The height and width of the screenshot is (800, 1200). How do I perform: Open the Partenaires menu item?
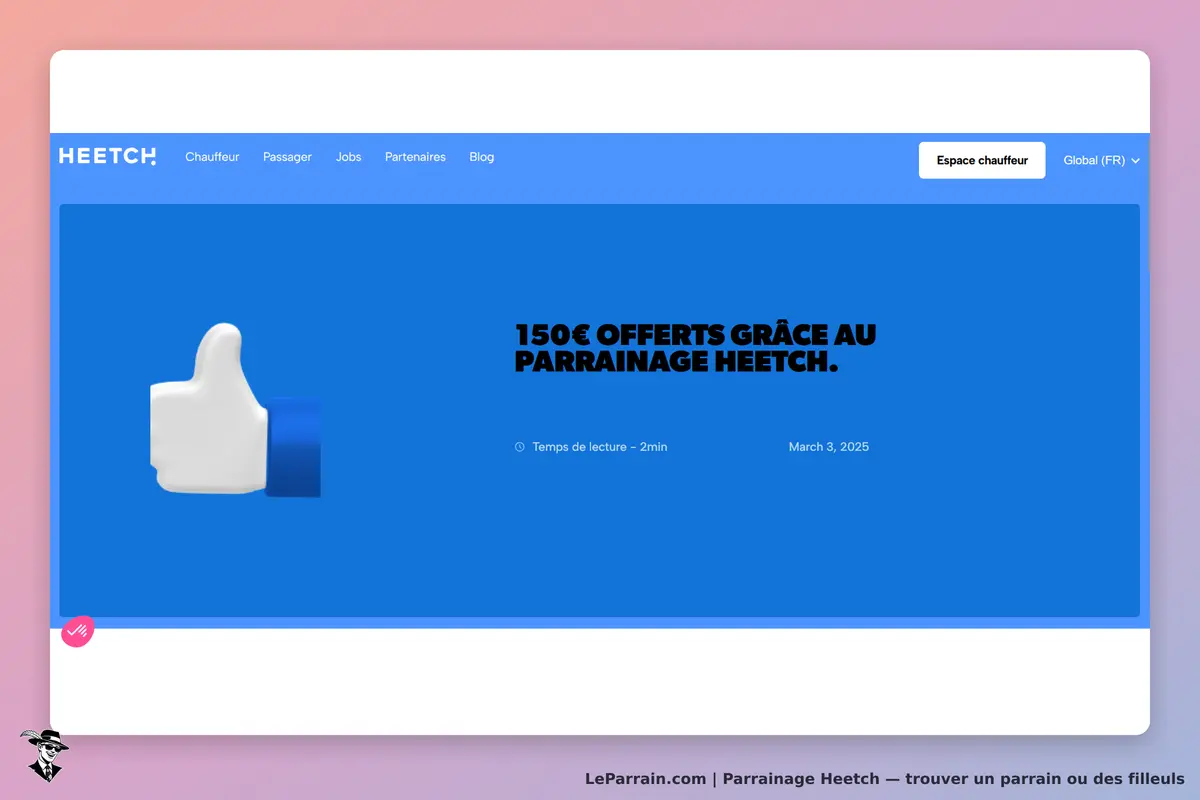coord(415,157)
